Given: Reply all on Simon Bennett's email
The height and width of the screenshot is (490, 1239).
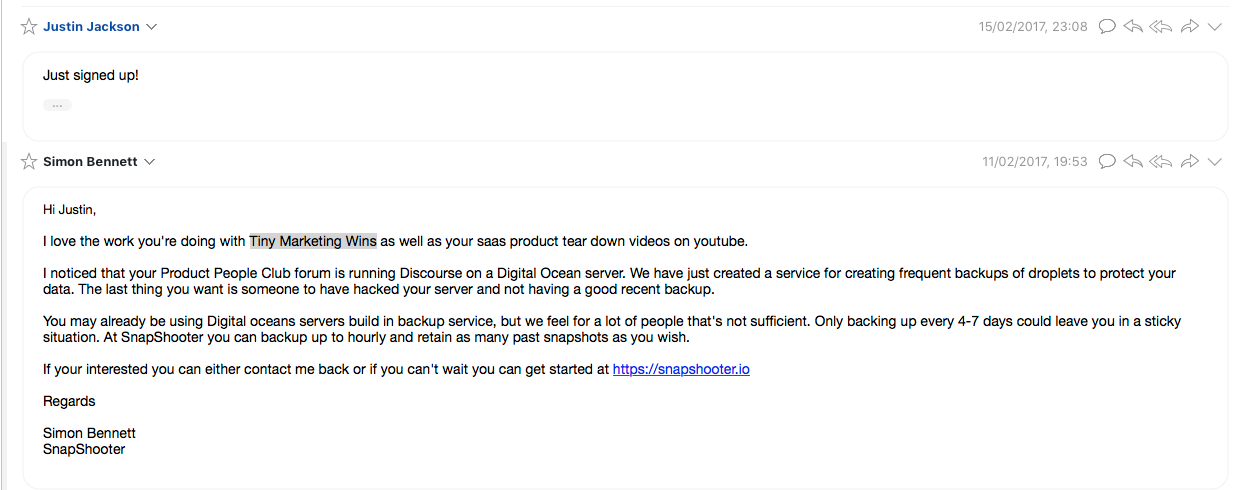Looking at the screenshot, I should [x=1160, y=162].
